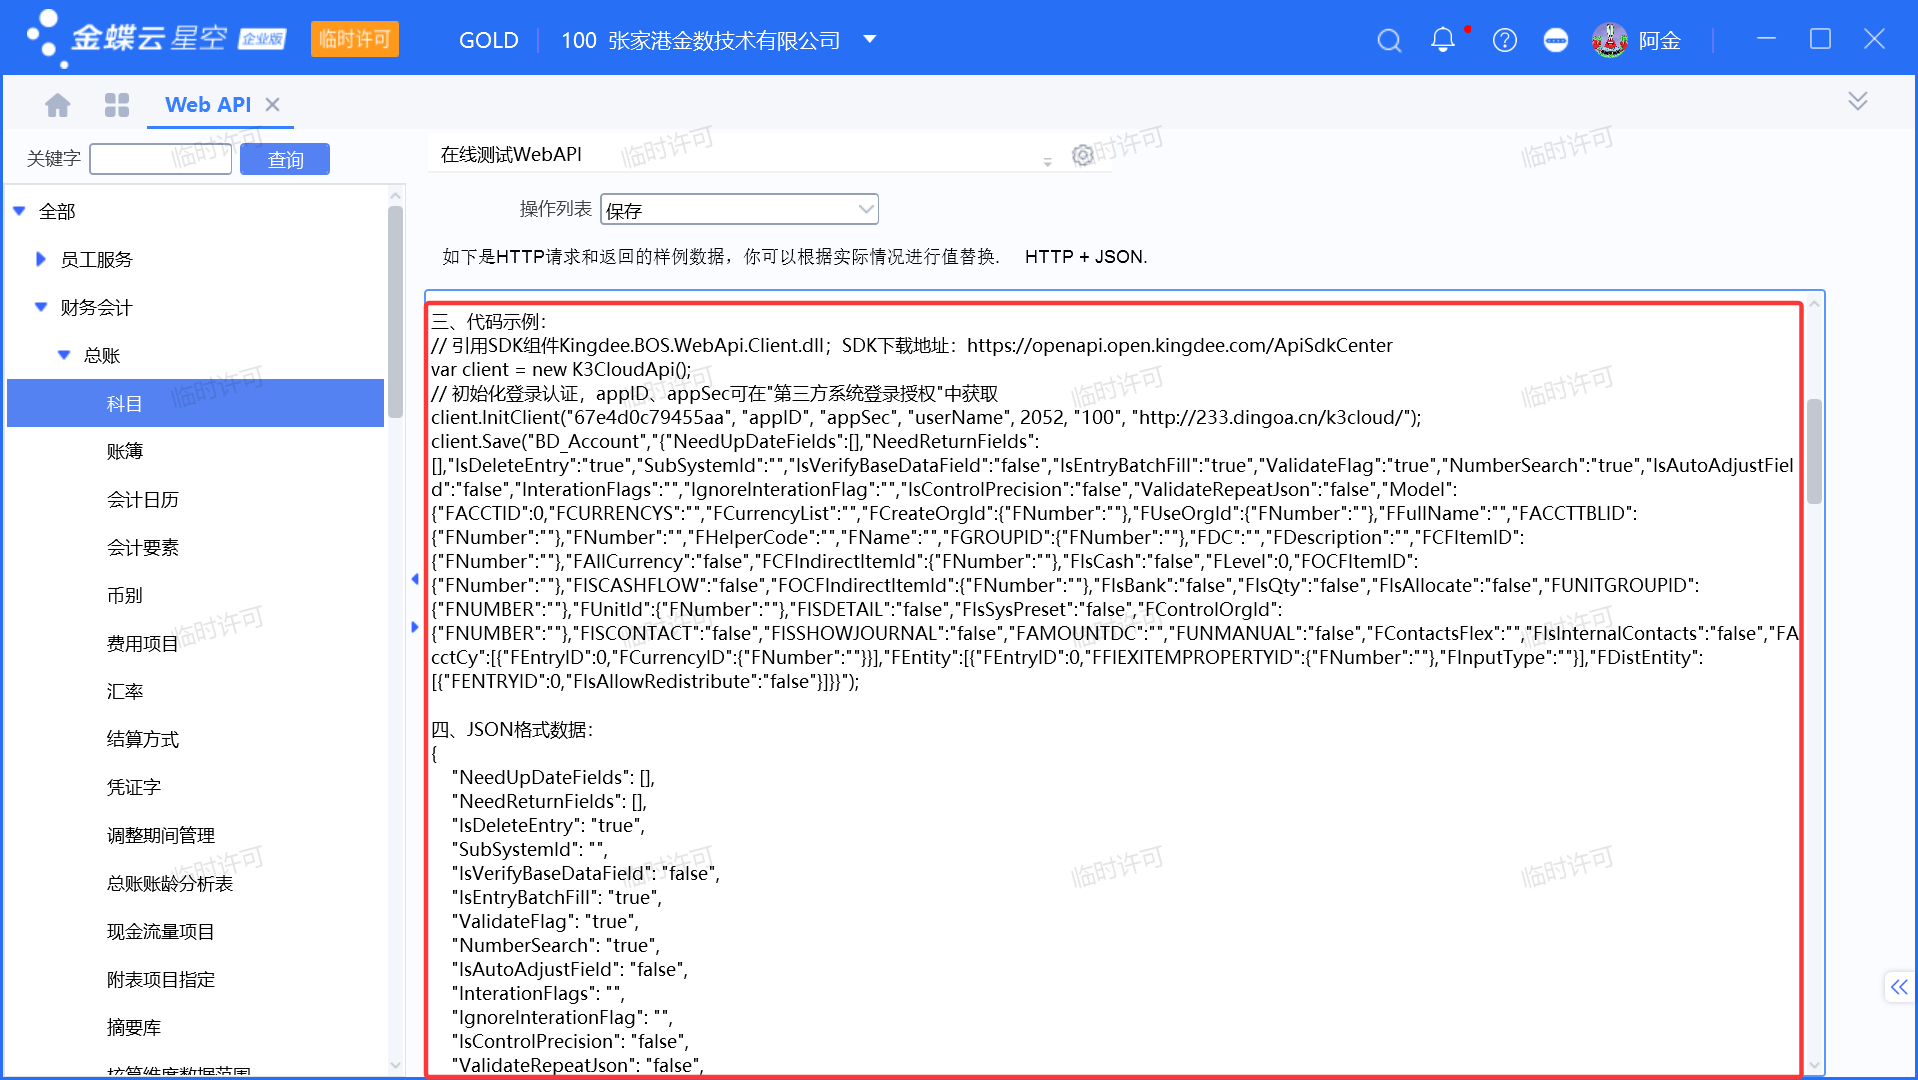
Task: Select the 账簿 tree item
Action: click(x=125, y=451)
